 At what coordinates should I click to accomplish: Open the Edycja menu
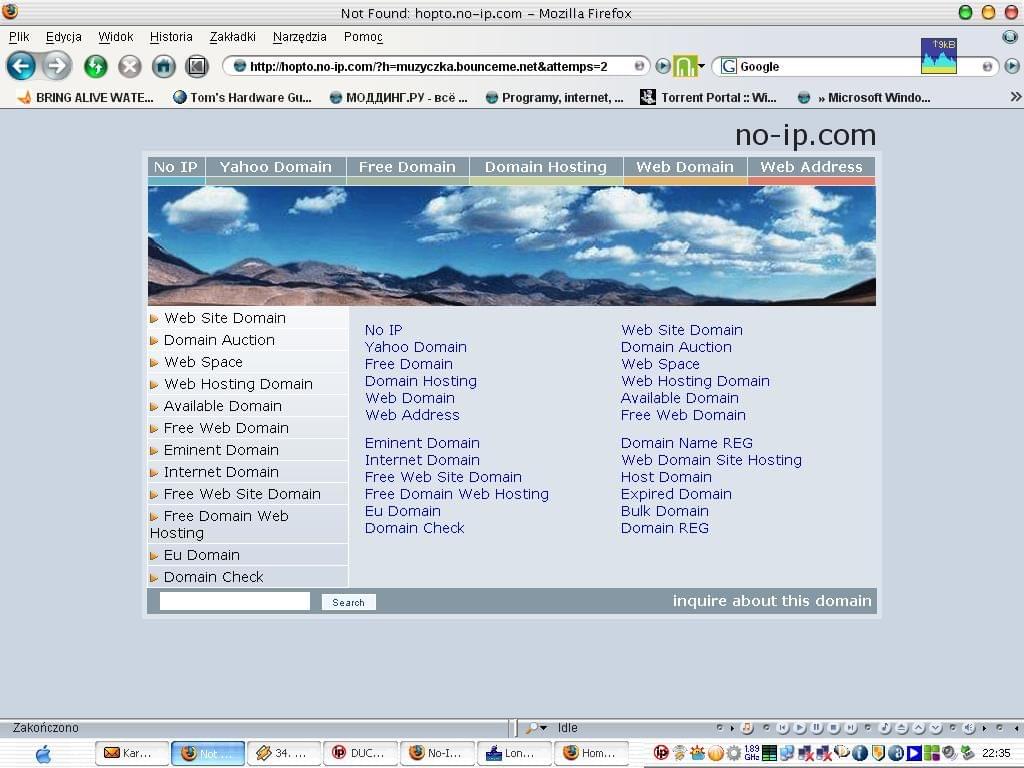pyautogui.click(x=63, y=37)
